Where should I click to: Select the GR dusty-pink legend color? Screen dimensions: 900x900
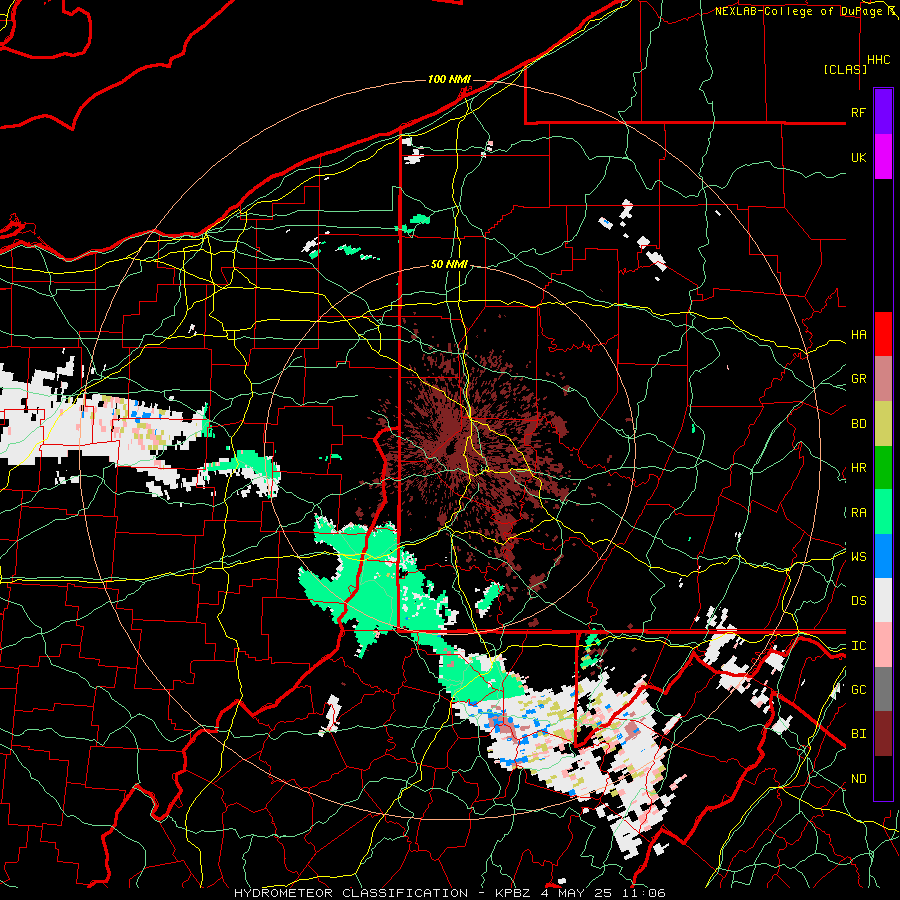[x=883, y=379]
